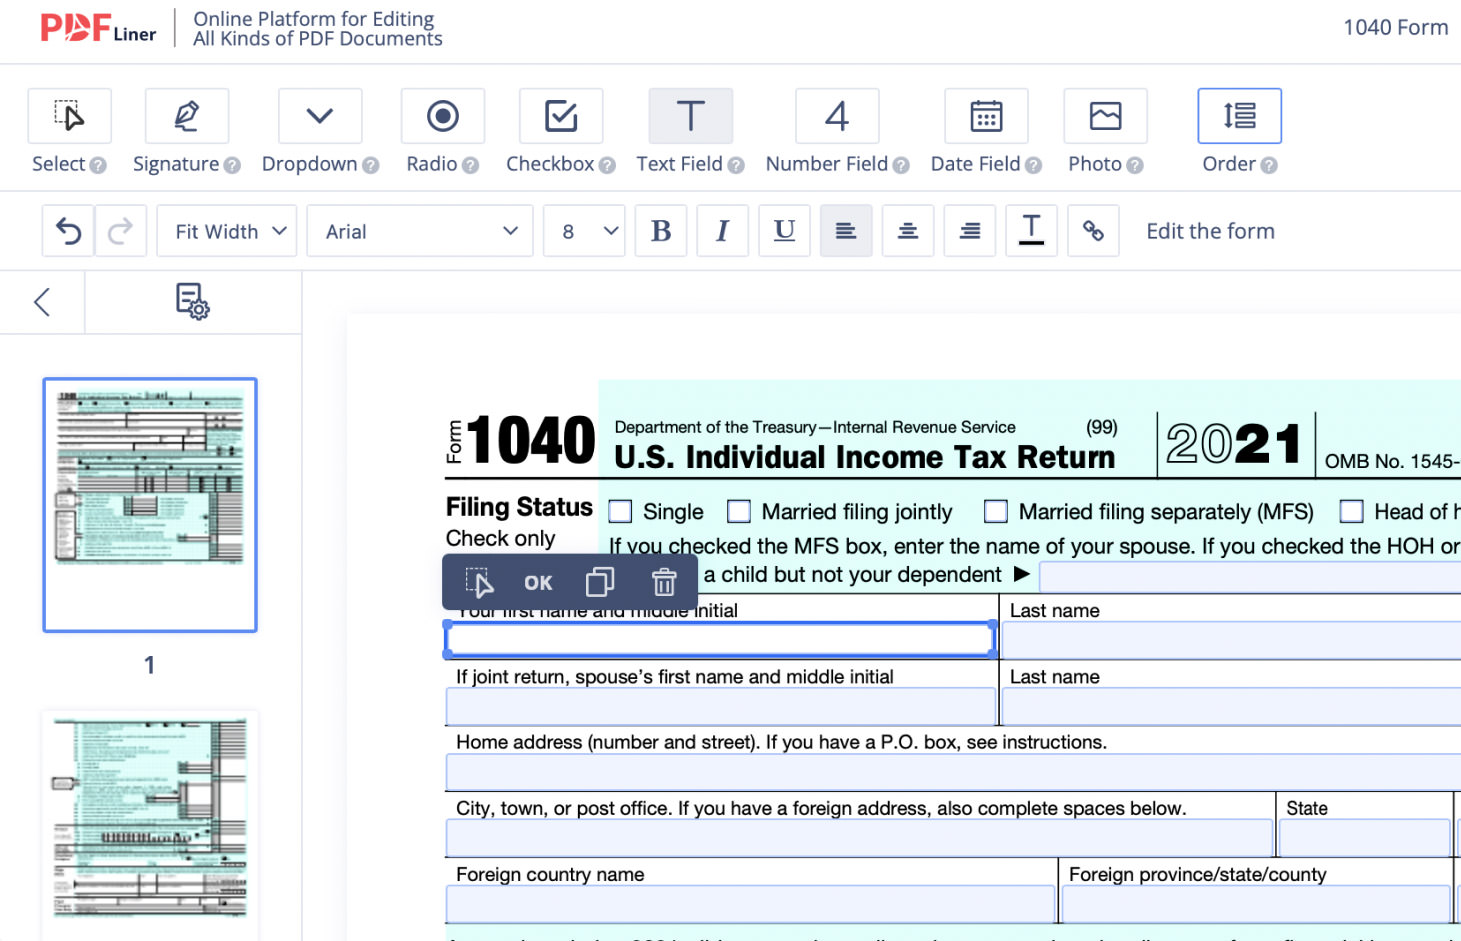Click the 1040 Form title text

point(1395,27)
